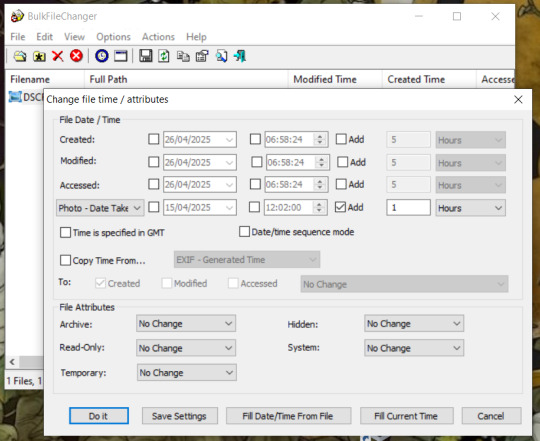Image resolution: width=540 pixels, height=441 pixels.
Task: Click the file list scroll left arrow
Action: (12, 362)
